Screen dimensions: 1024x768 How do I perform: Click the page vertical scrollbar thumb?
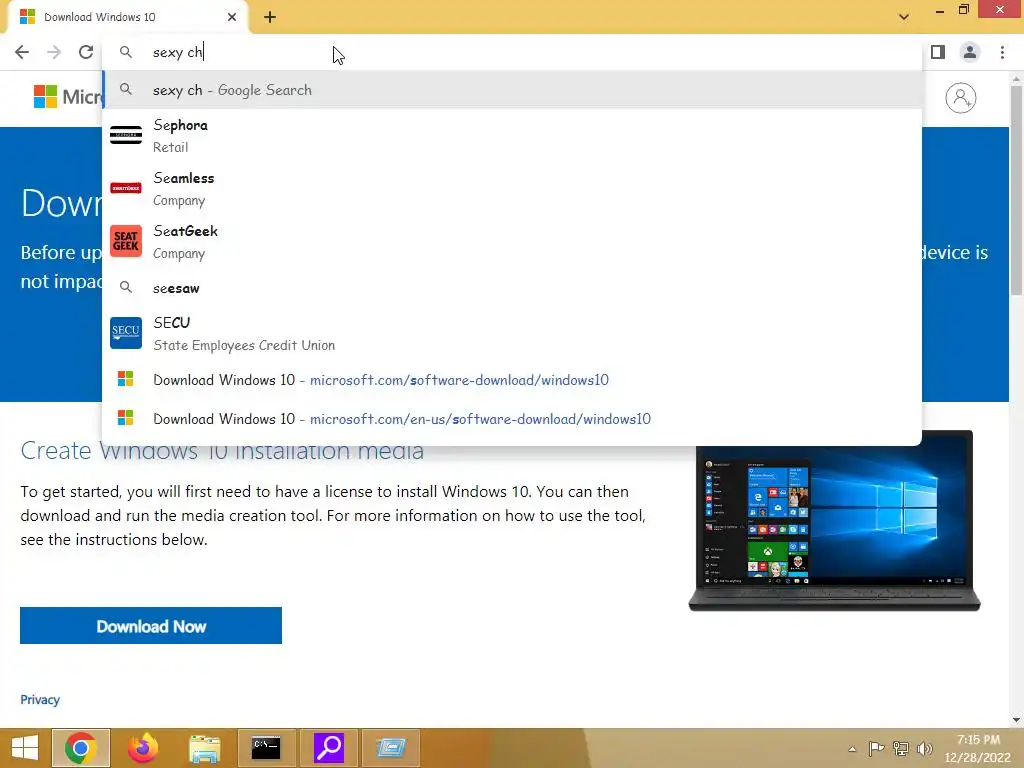pyautogui.click(x=1016, y=189)
